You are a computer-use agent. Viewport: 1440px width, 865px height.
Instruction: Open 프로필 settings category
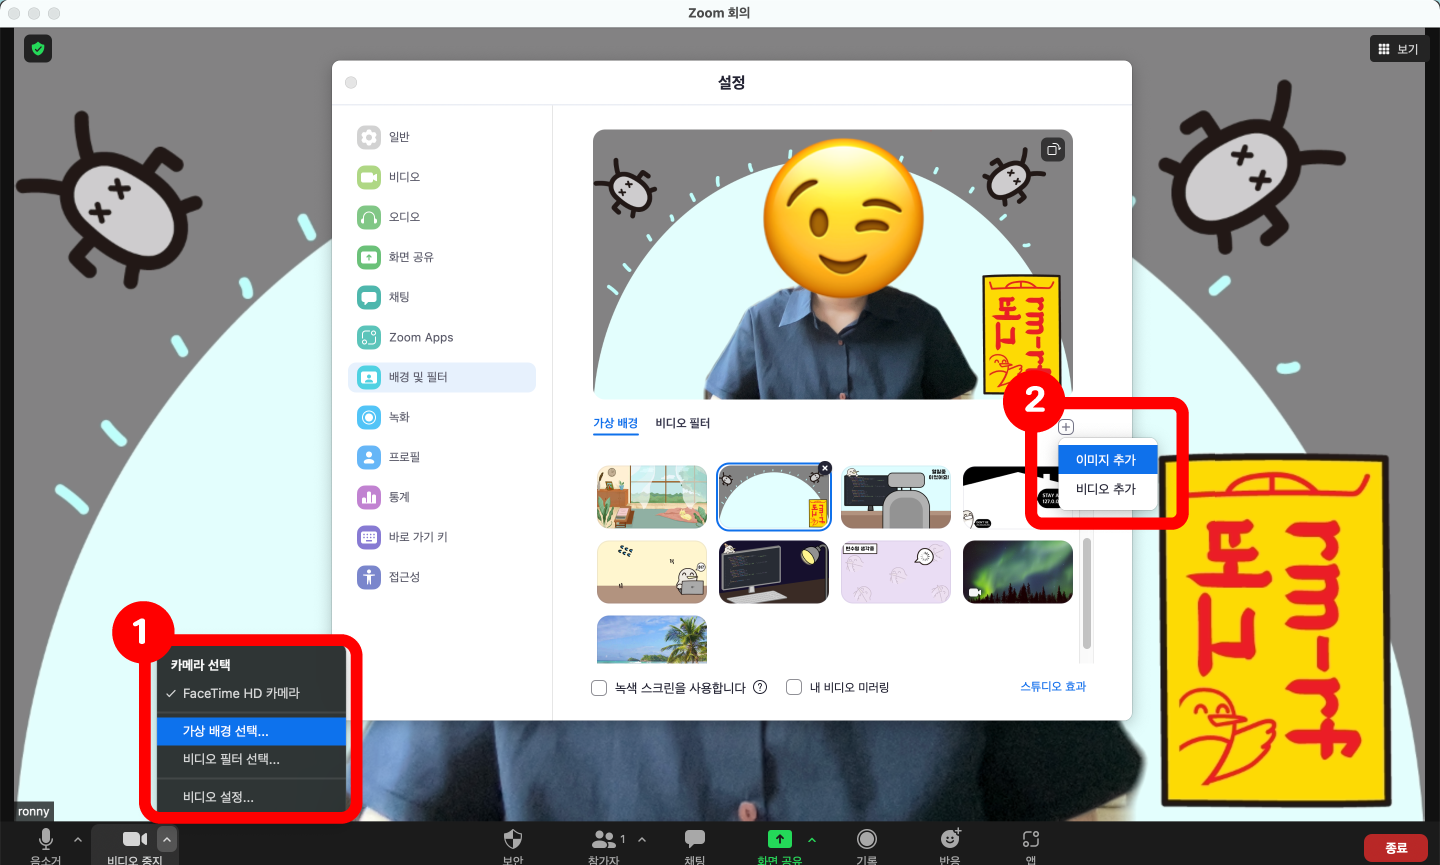442,457
